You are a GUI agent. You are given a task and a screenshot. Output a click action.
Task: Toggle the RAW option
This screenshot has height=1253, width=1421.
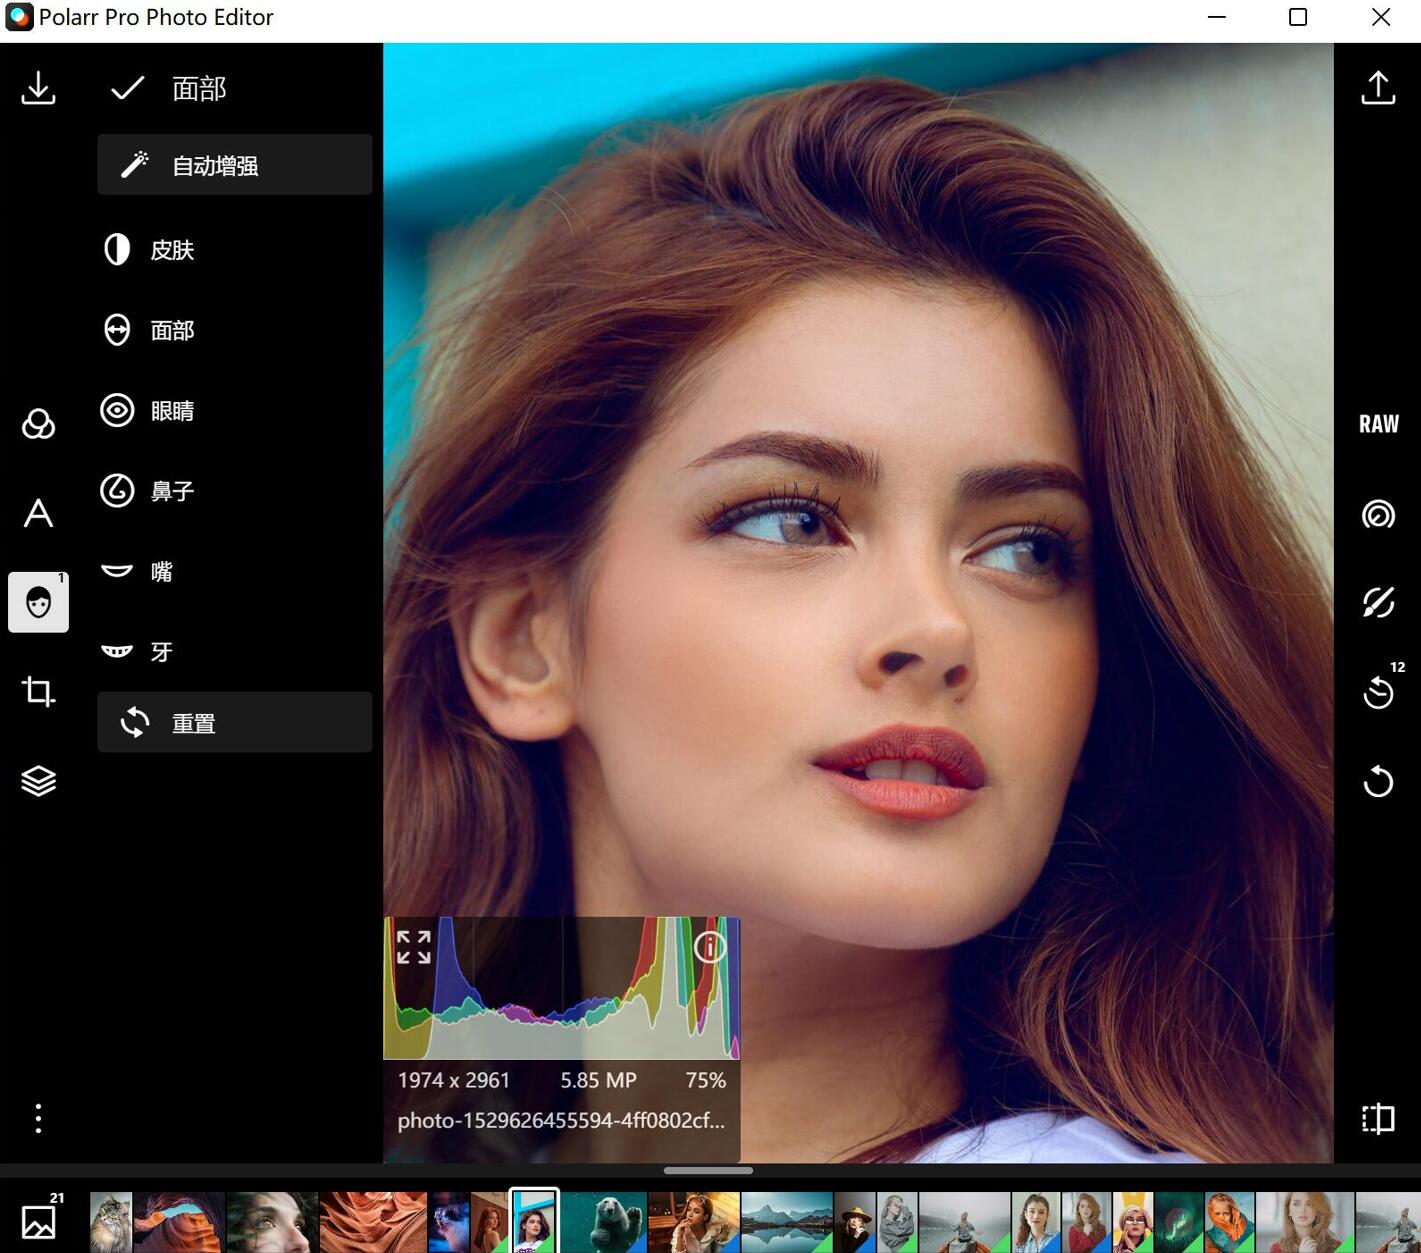point(1378,424)
